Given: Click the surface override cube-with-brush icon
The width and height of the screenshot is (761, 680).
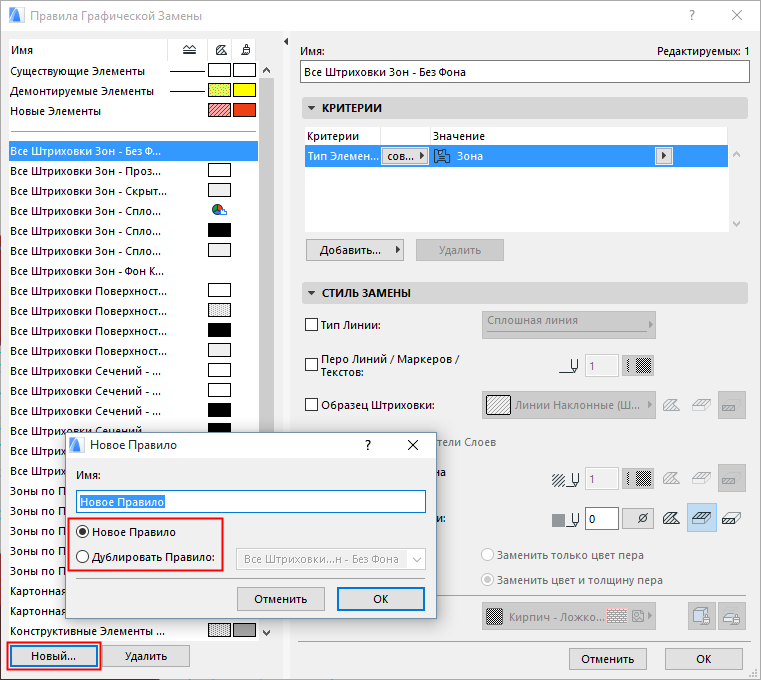Looking at the screenshot, I should pyautogui.click(x=701, y=616).
